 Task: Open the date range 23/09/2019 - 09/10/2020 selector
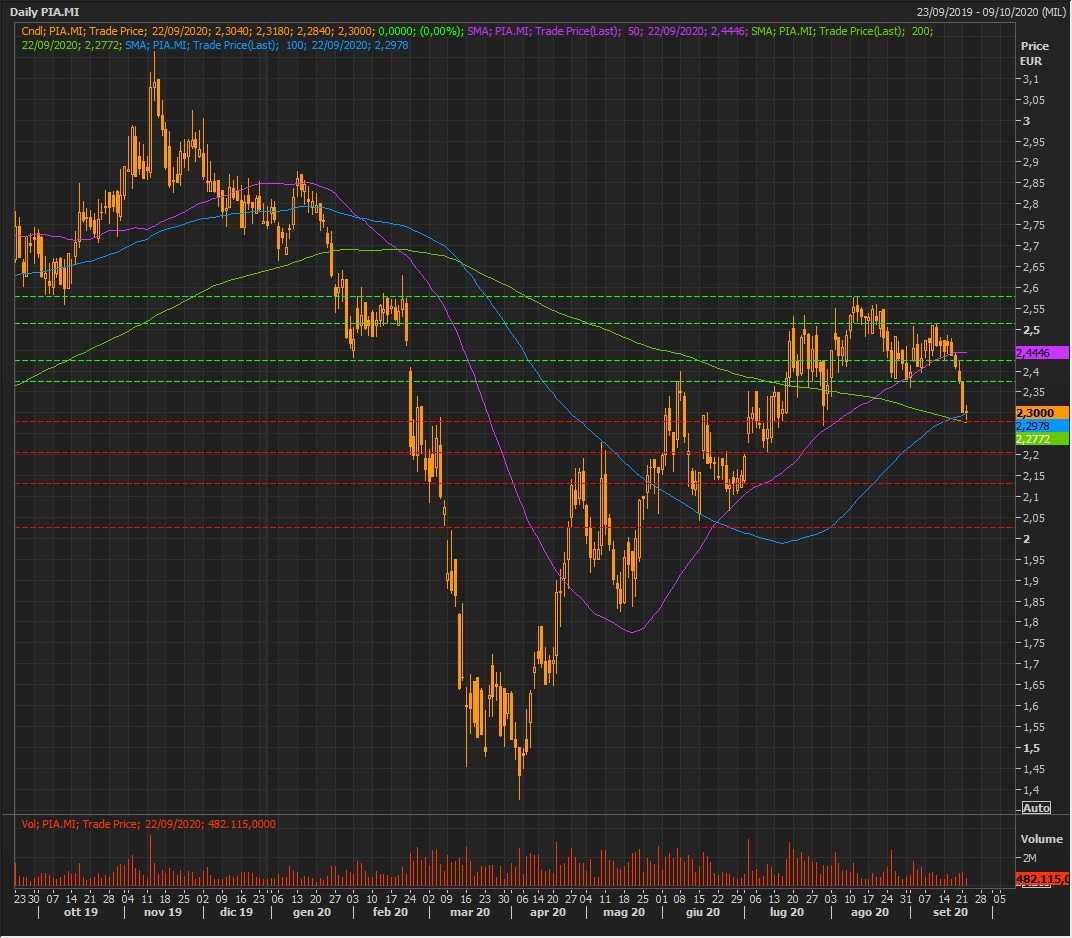point(990,12)
